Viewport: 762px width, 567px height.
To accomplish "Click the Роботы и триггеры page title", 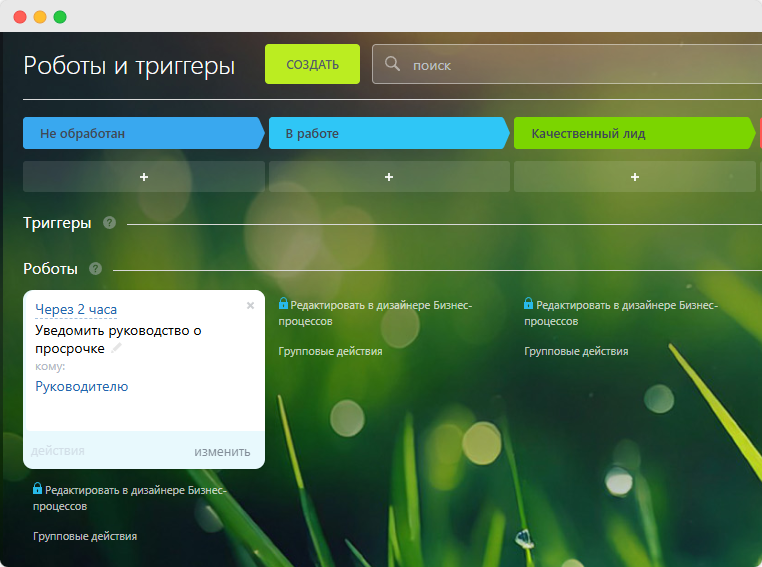I will click(x=129, y=66).
